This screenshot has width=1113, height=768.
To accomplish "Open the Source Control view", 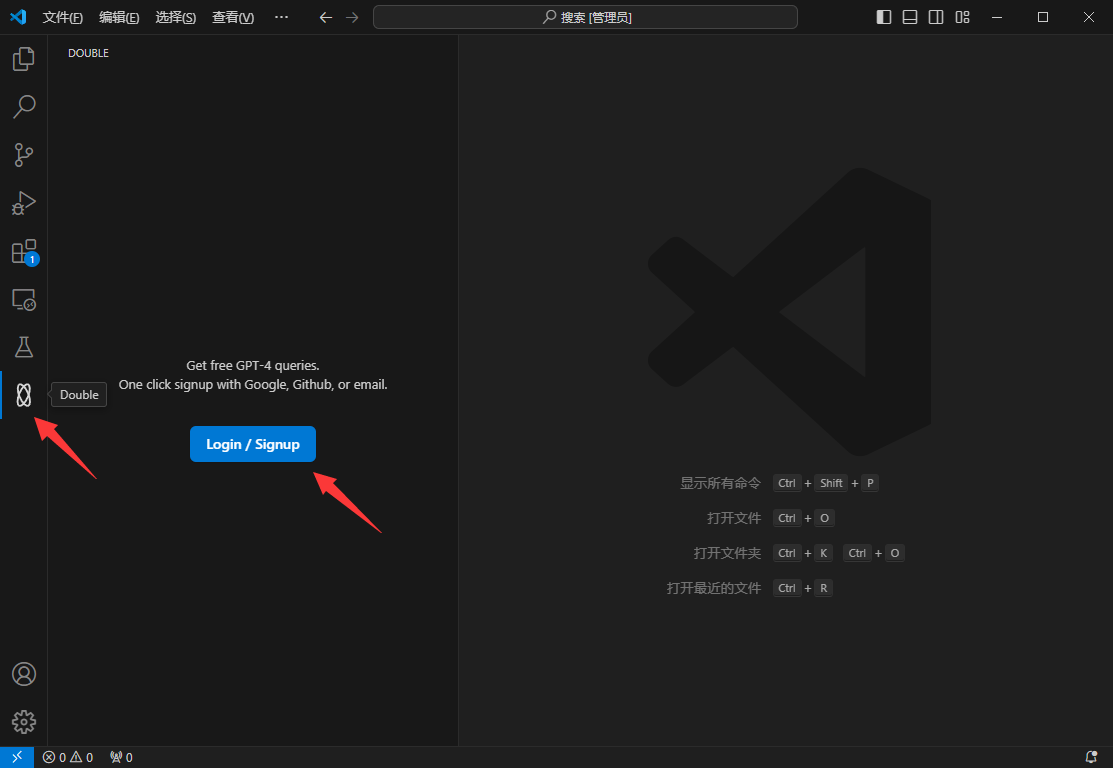I will point(23,155).
